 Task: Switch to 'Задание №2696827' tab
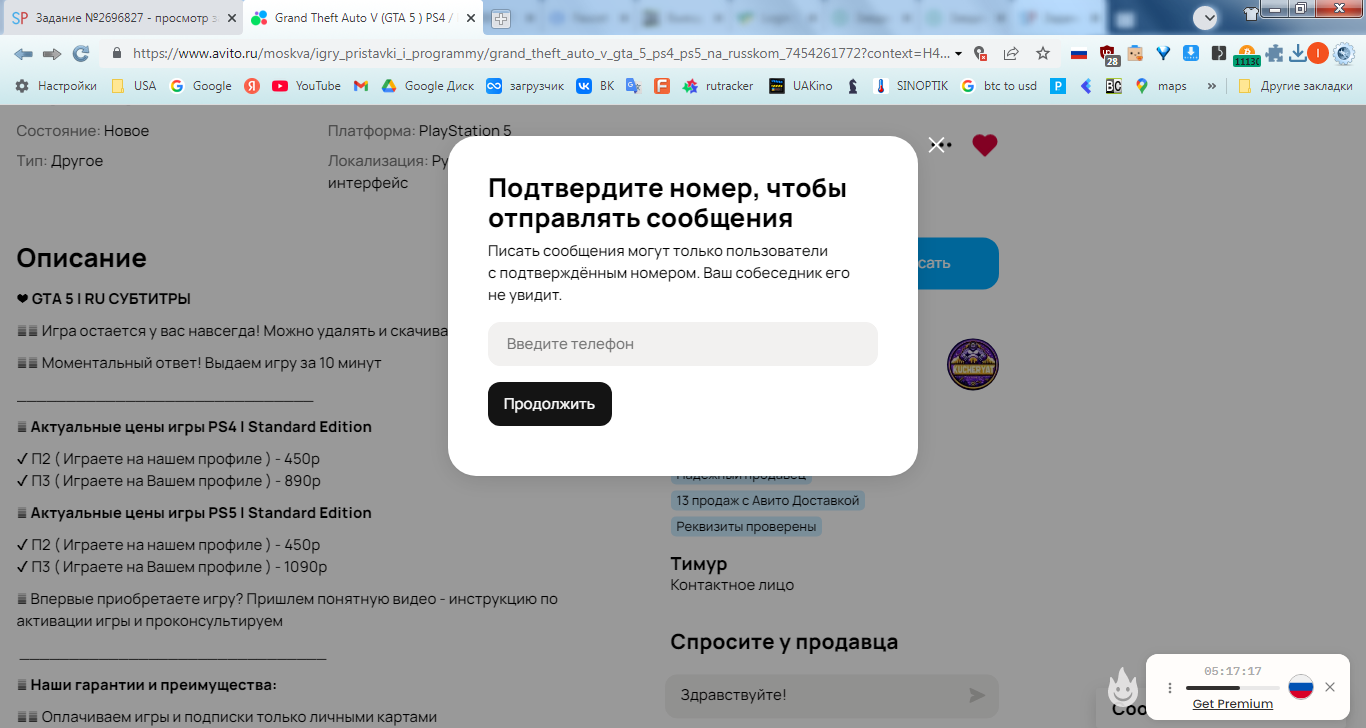point(124,18)
